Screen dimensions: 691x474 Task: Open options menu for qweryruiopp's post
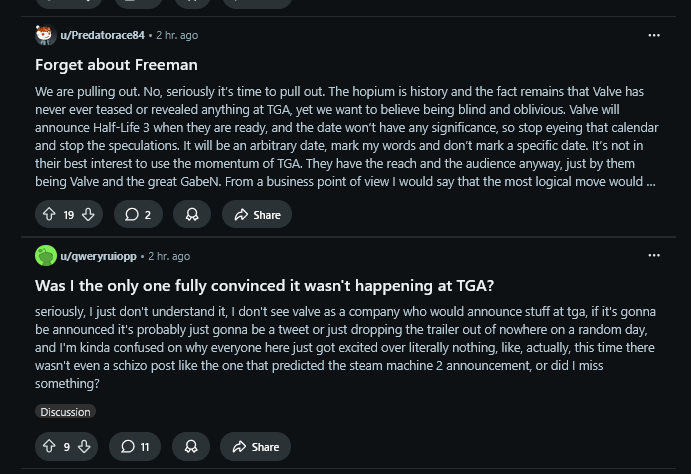tap(654, 256)
